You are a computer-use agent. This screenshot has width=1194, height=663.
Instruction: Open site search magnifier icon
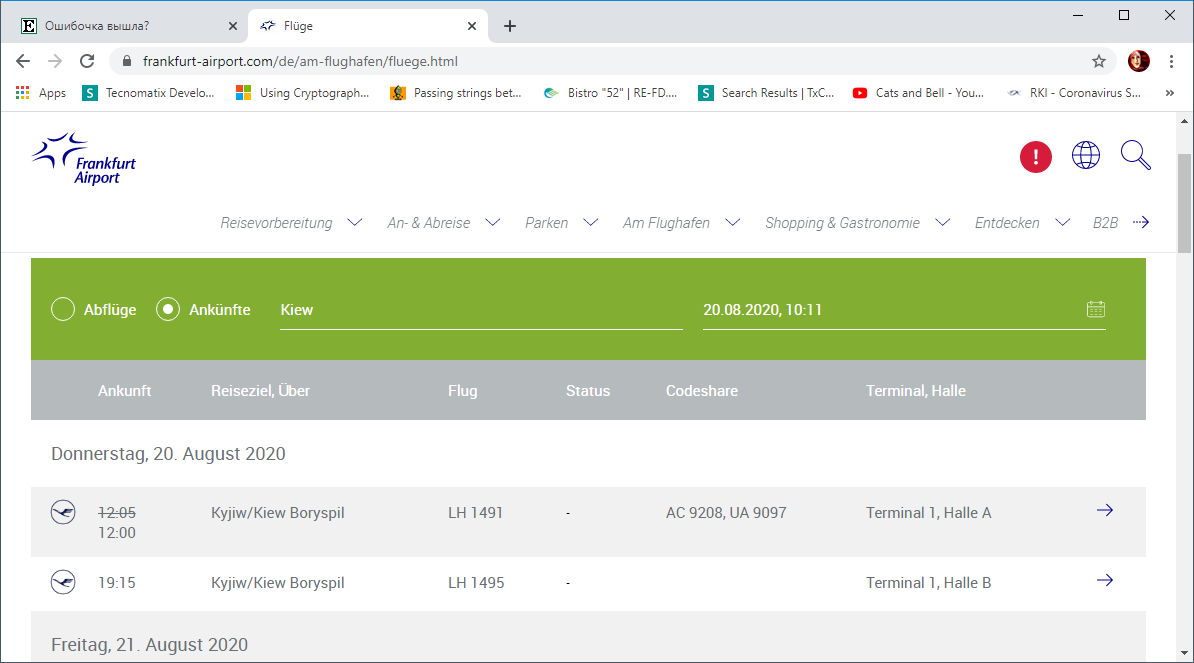(1135, 155)
